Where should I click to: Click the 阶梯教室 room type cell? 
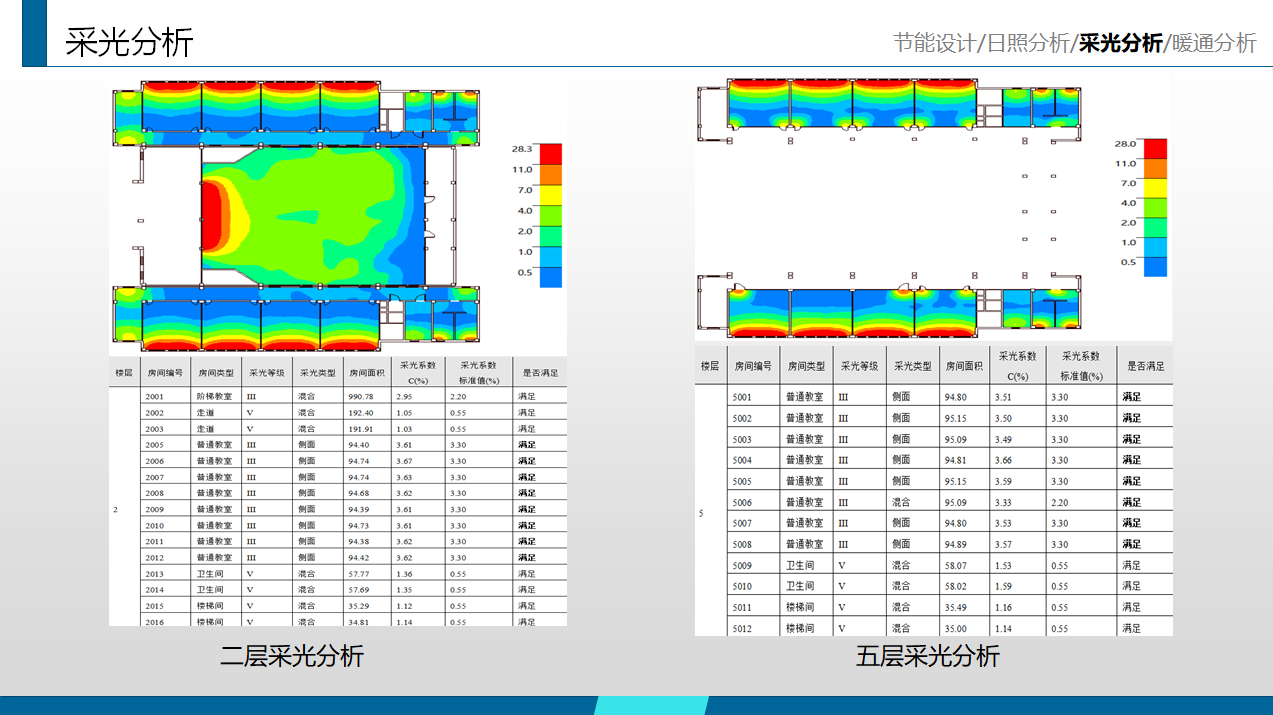214,397
